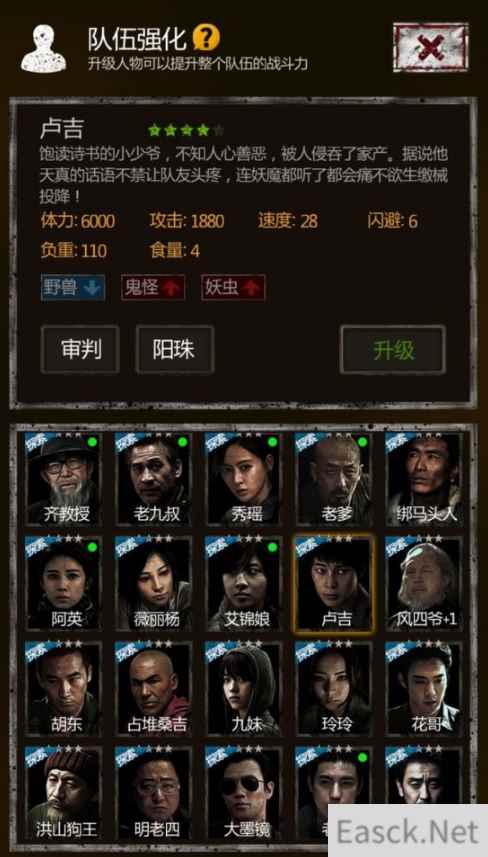Close the team upgrade panel
This screenshot has width=488, height=857.
431,48
